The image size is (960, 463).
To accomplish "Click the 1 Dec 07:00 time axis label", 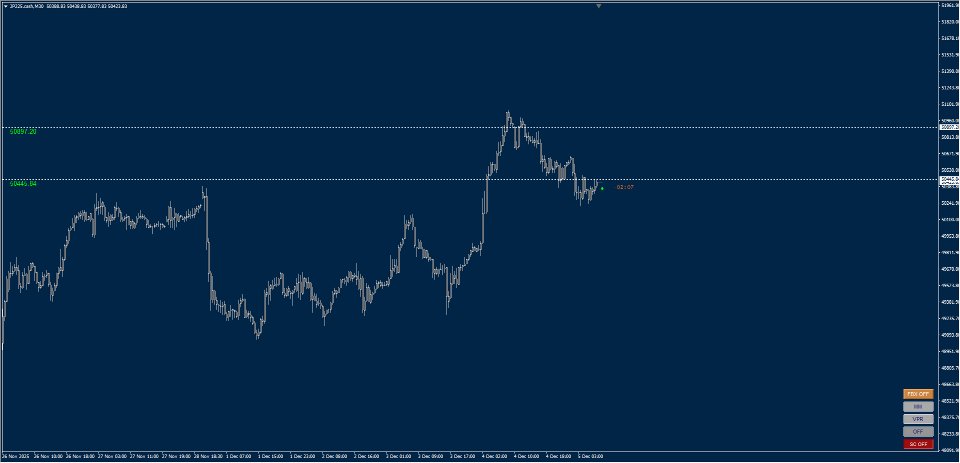I will [x=239, y=456].
